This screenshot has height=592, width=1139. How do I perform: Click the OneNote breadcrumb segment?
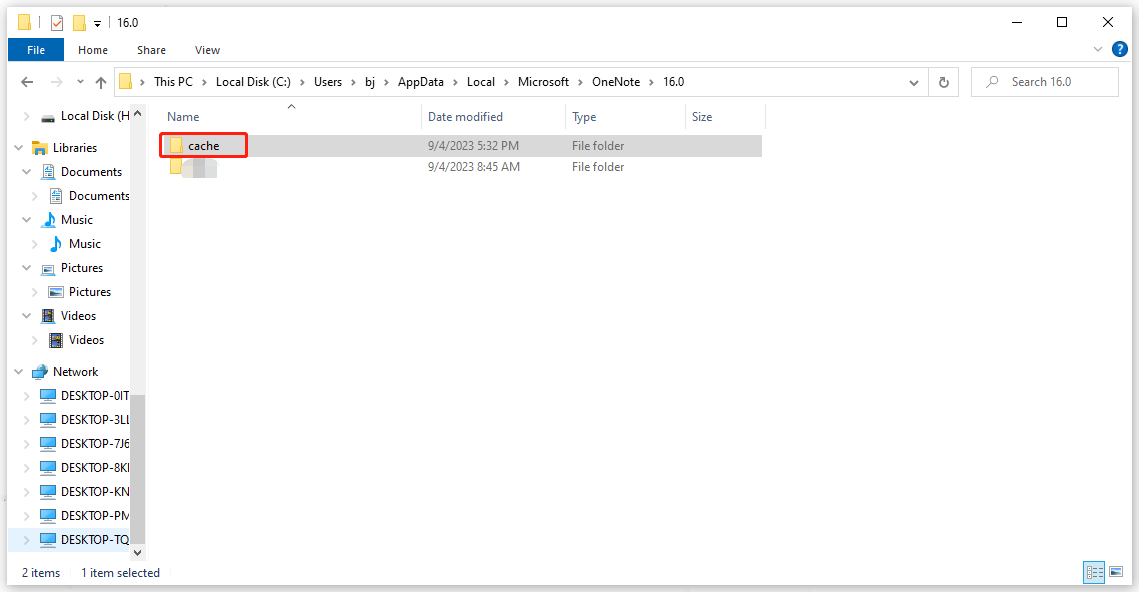[616, 82]
